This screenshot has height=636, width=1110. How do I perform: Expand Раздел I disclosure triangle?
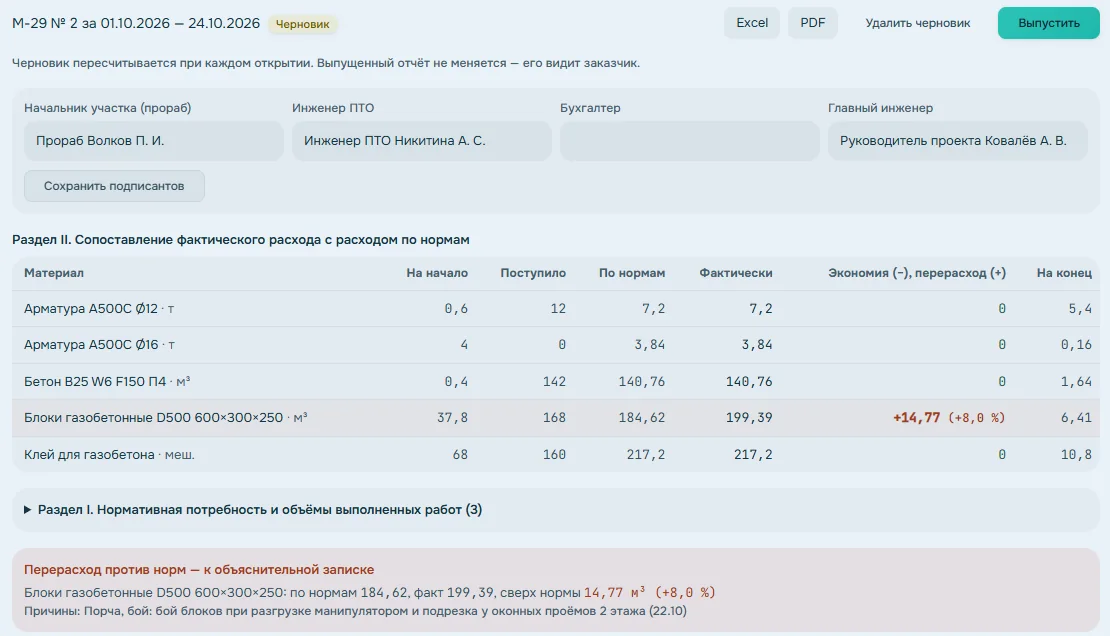27,510
